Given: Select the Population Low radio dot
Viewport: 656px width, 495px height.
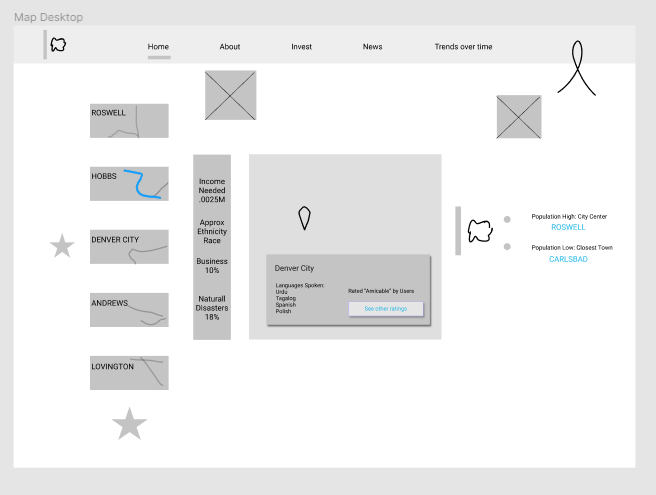Looking at the screenshot, I should click(507, 246).
